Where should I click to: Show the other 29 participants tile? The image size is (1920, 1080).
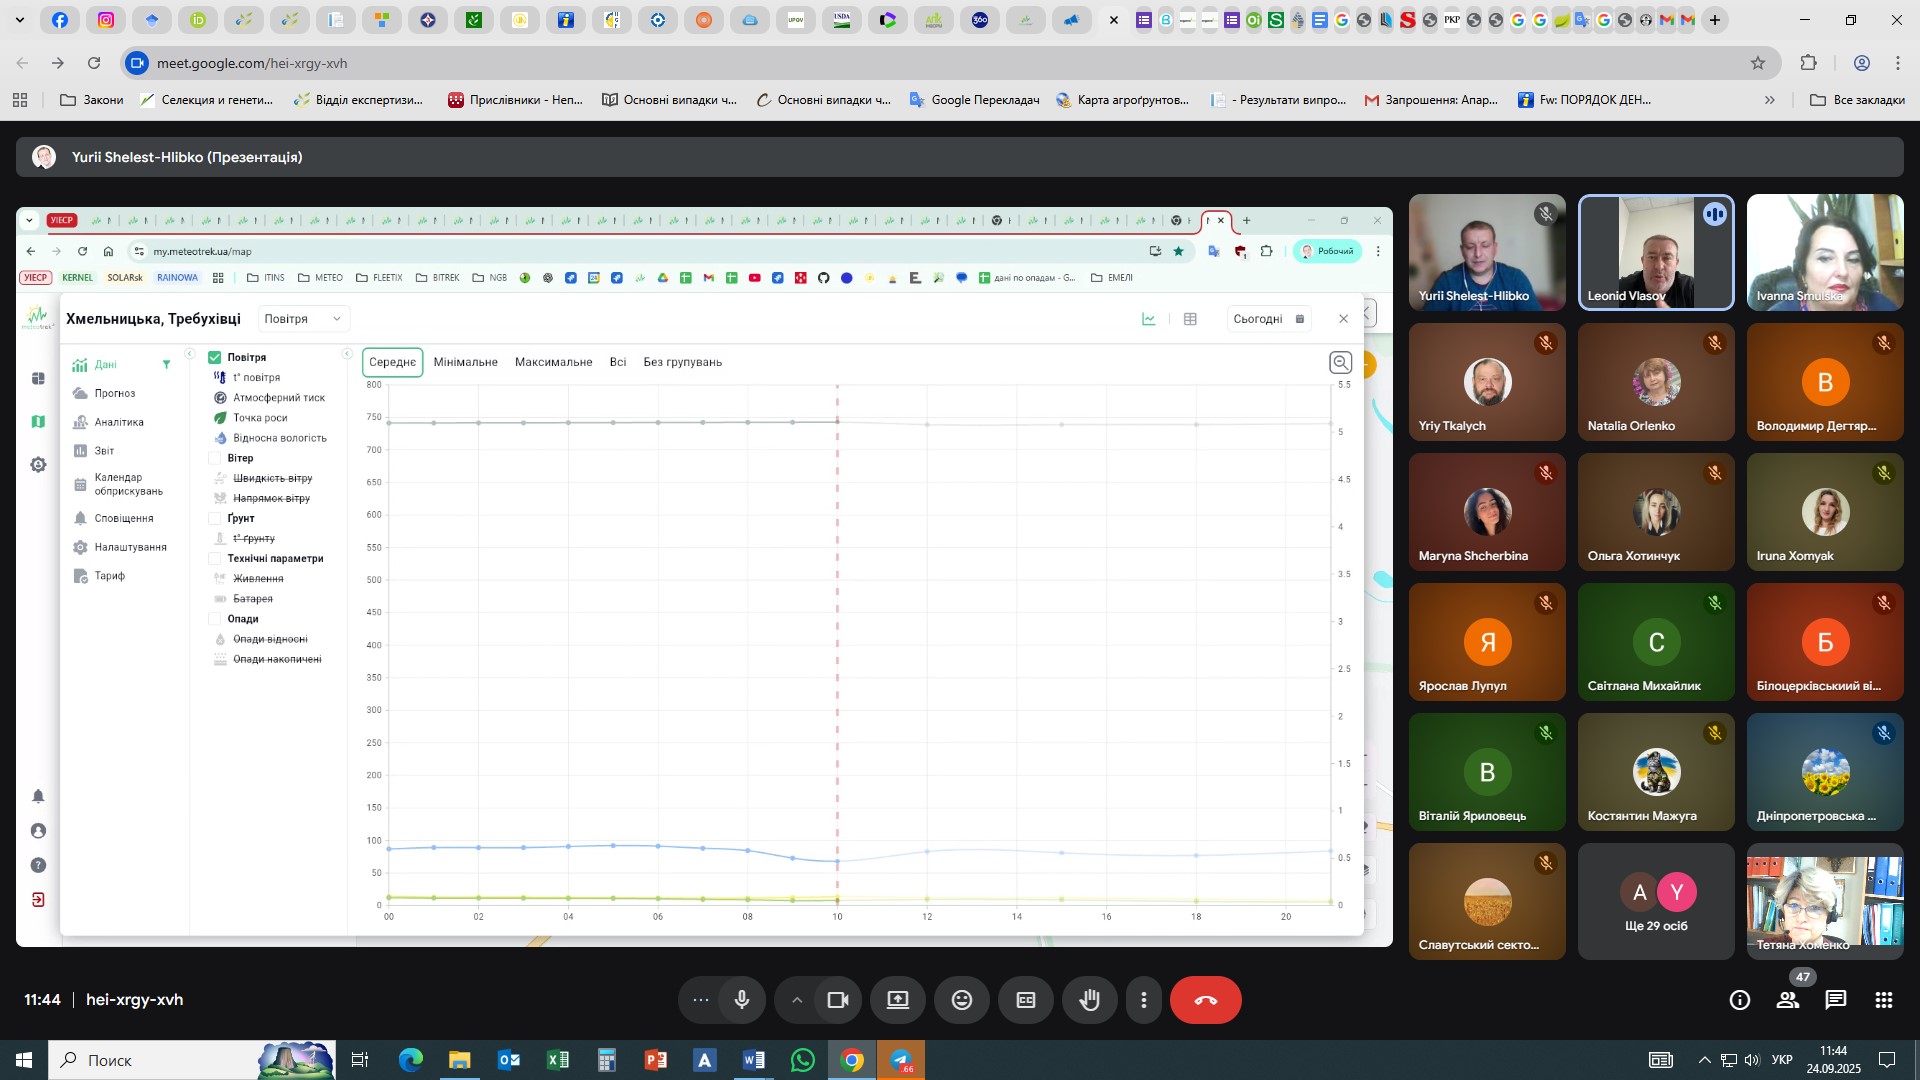[1656, 902]
